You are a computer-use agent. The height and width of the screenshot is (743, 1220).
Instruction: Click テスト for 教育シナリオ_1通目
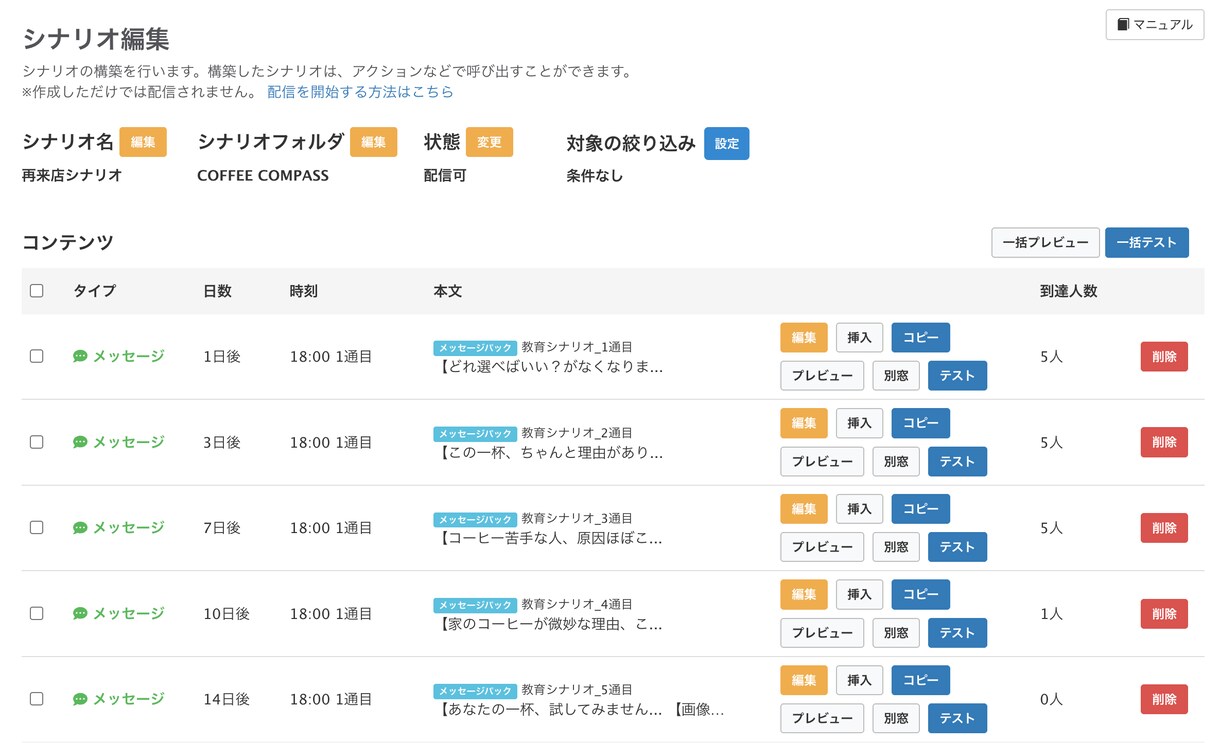(957, 376)
